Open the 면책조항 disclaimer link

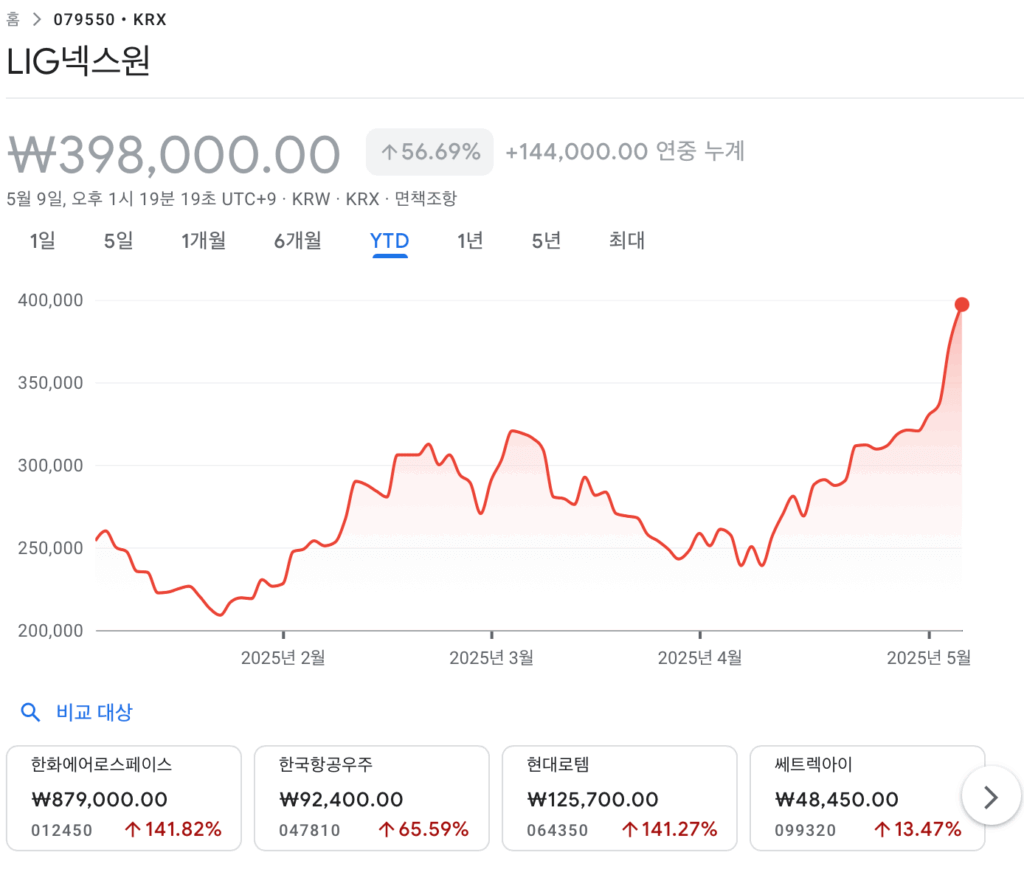click(426, 199)
